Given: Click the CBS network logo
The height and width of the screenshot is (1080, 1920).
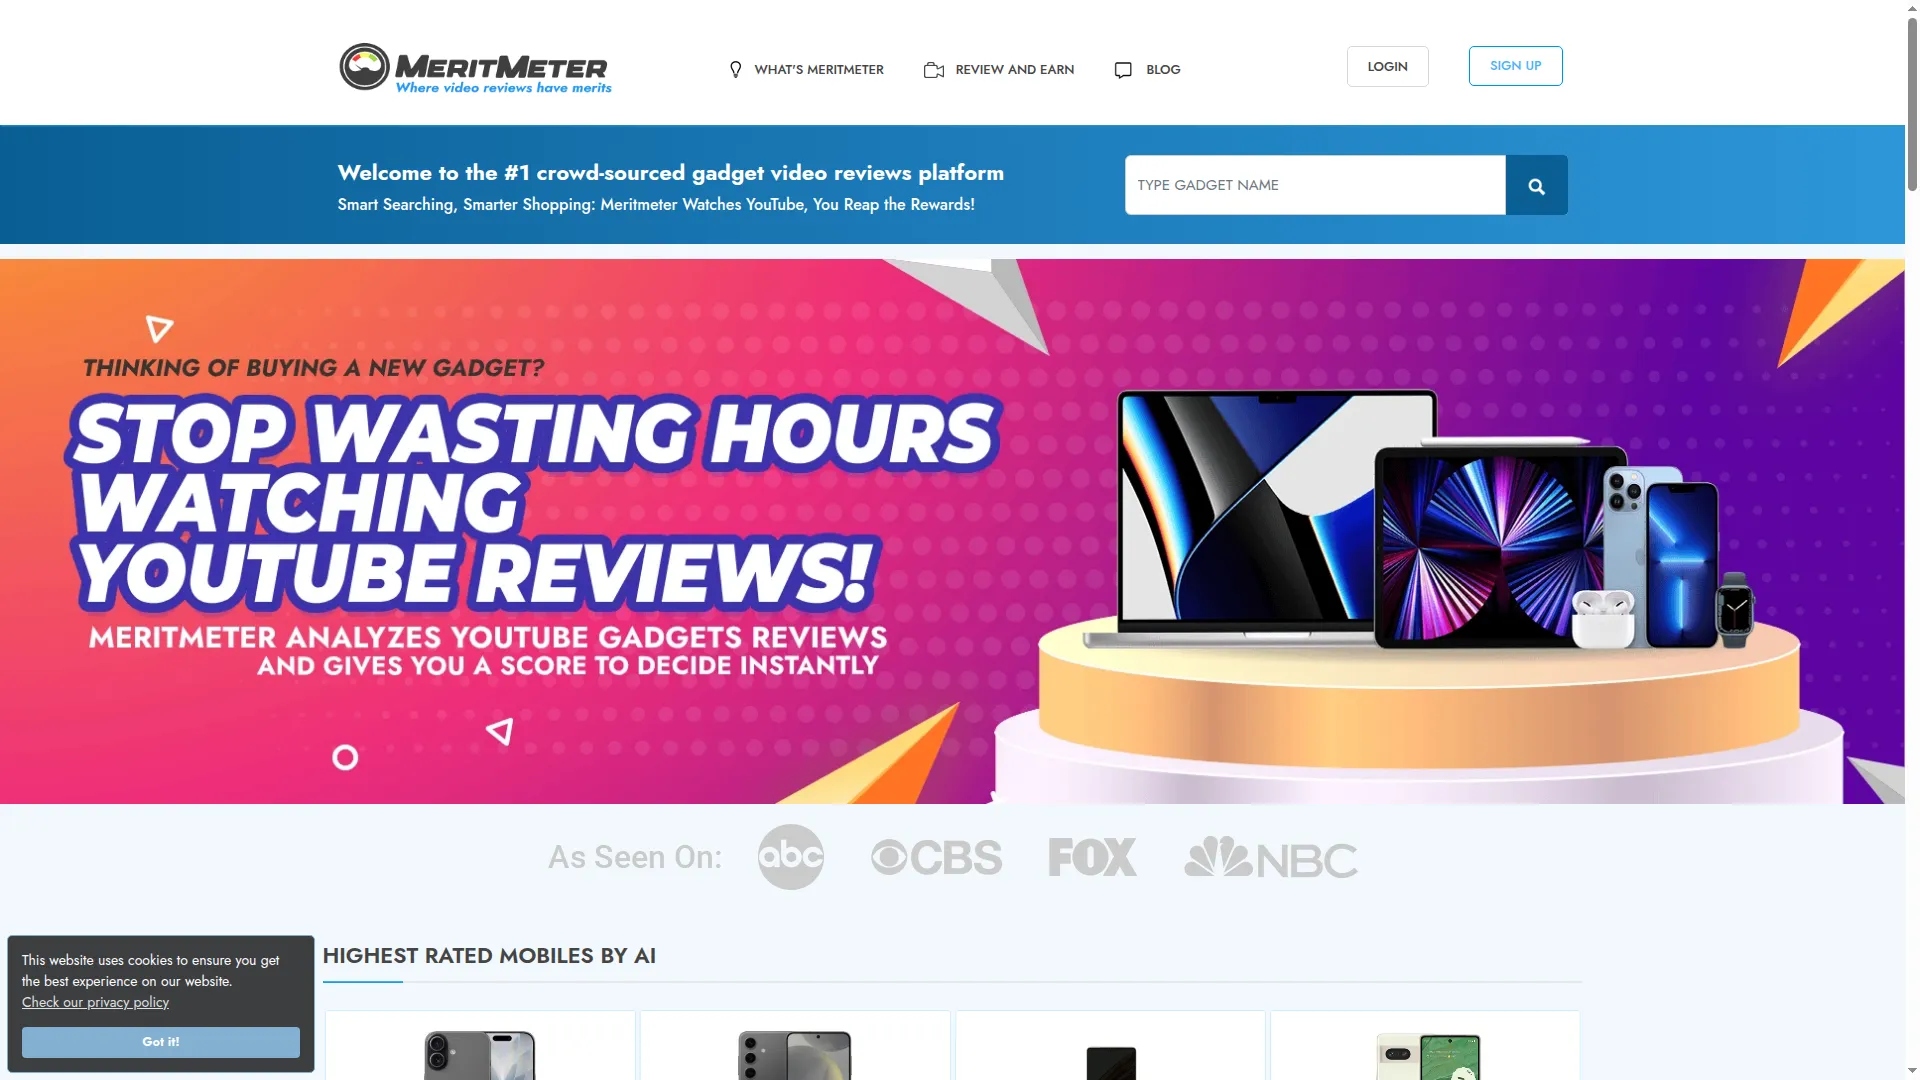Looking at the screenshot, I should 937,858.
